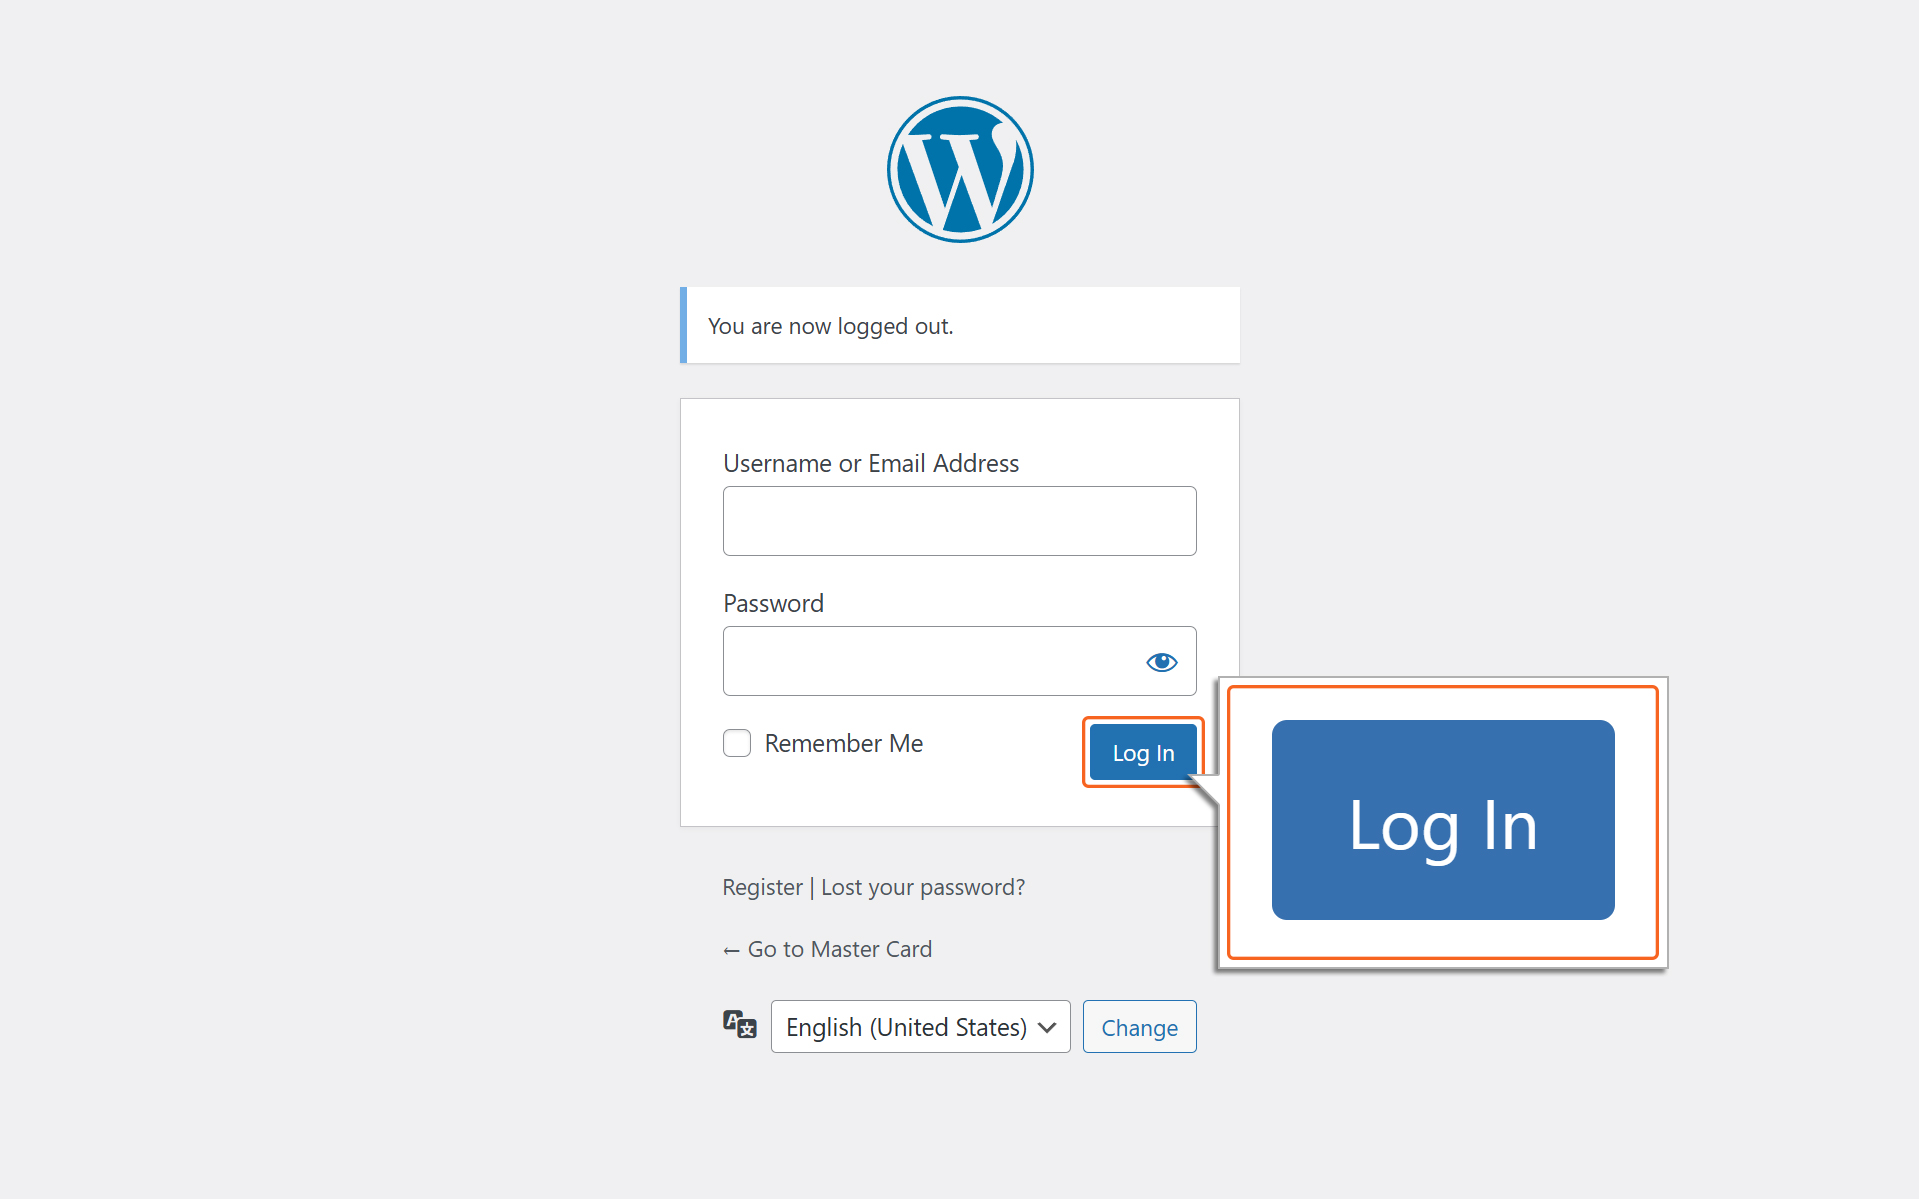Follow the Lost your password? link
1919x1199 pixels.
tap(922, 887)
